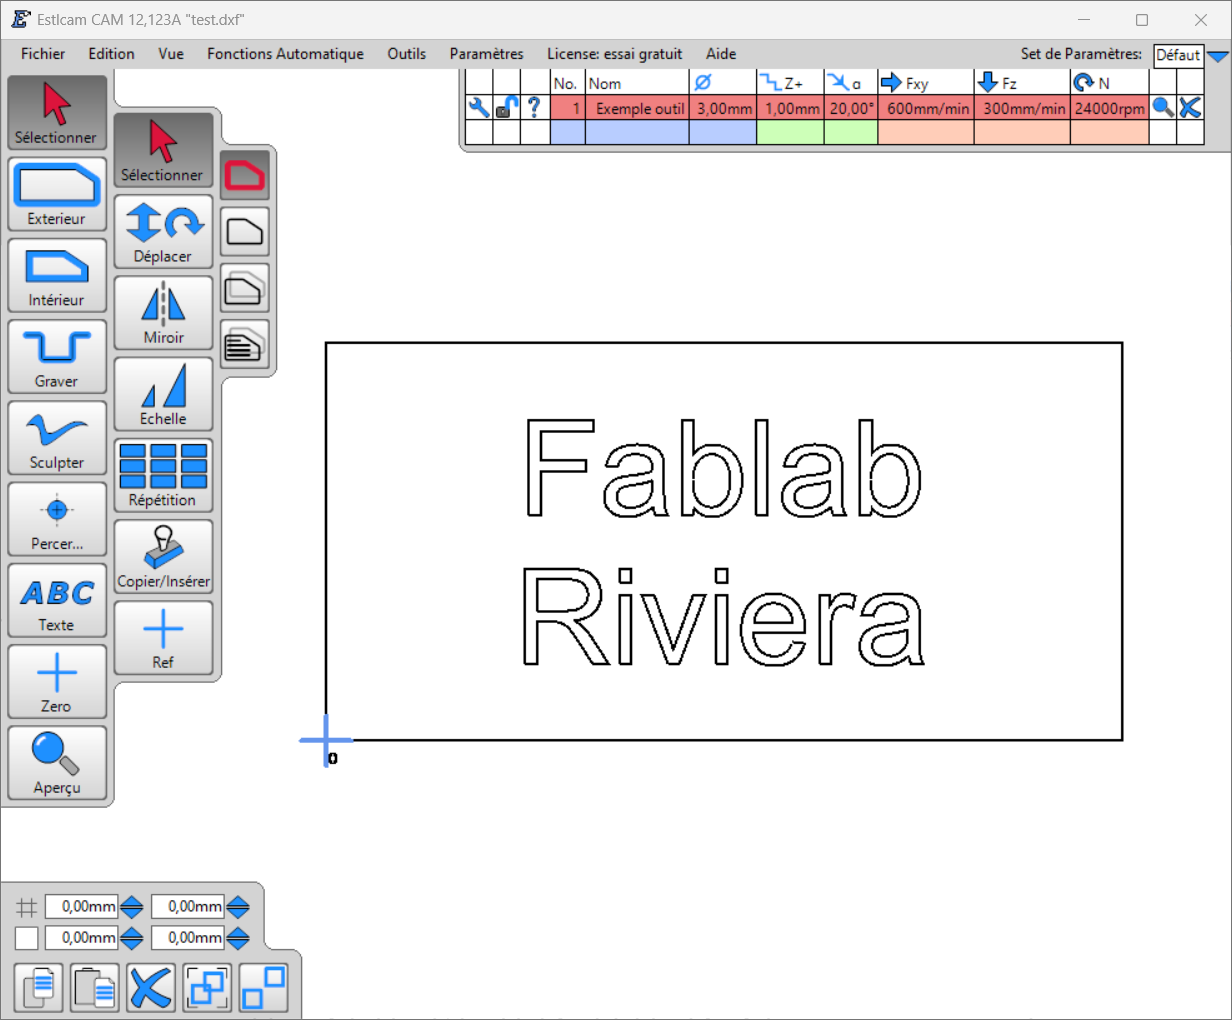Image resolution: width=1232 pixels, height=1020 pixels.
Task: Click first 0,00mm field beside white square
Action: 81,938
